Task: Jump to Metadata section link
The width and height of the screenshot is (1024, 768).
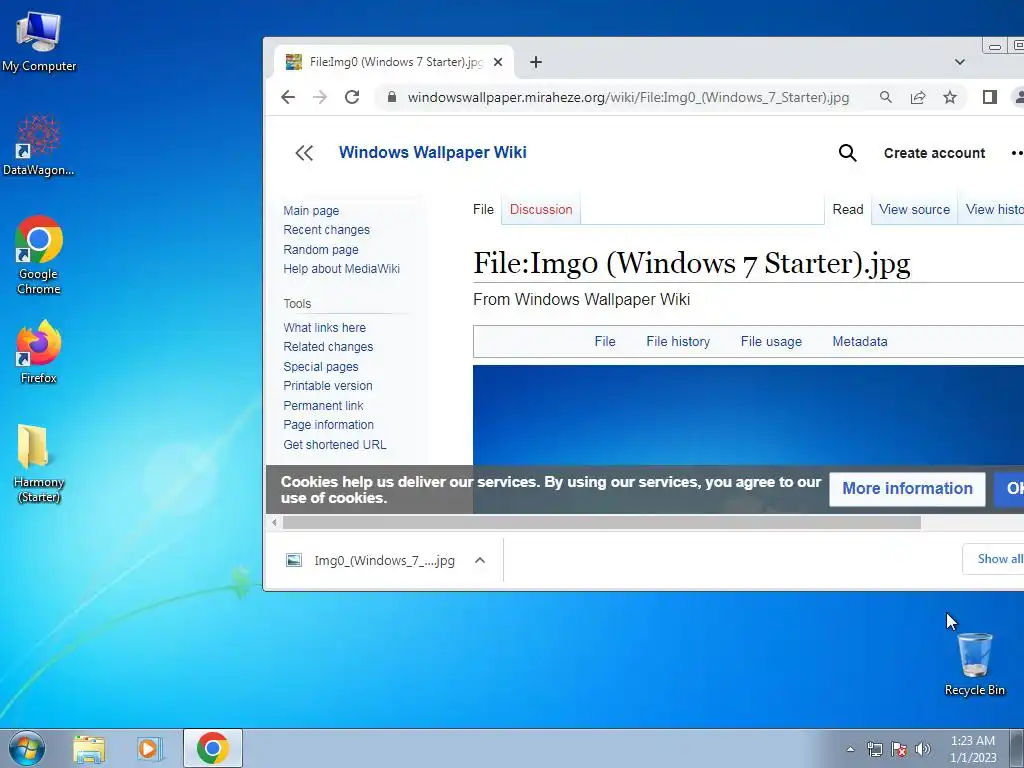Action: (x=859, y=342)
